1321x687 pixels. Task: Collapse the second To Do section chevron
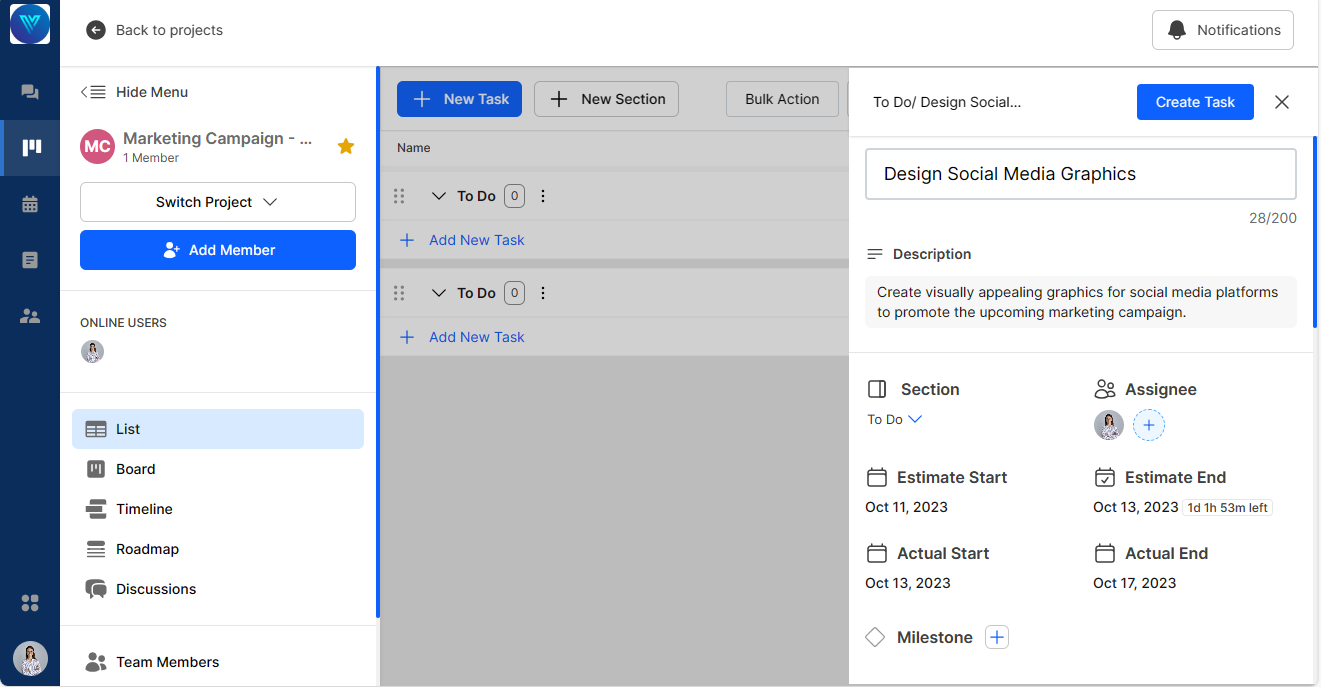438,293
